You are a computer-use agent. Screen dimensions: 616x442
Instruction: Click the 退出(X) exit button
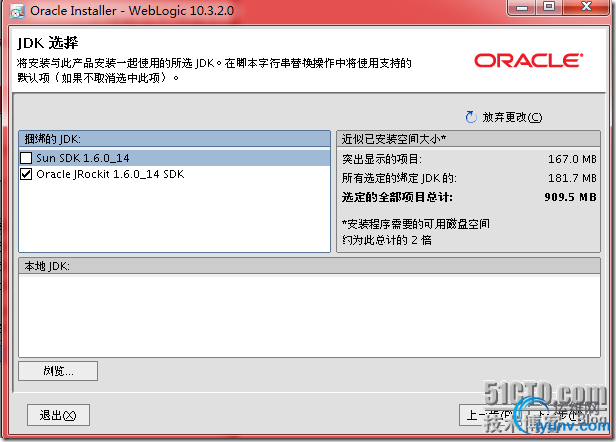click(58, 415)
